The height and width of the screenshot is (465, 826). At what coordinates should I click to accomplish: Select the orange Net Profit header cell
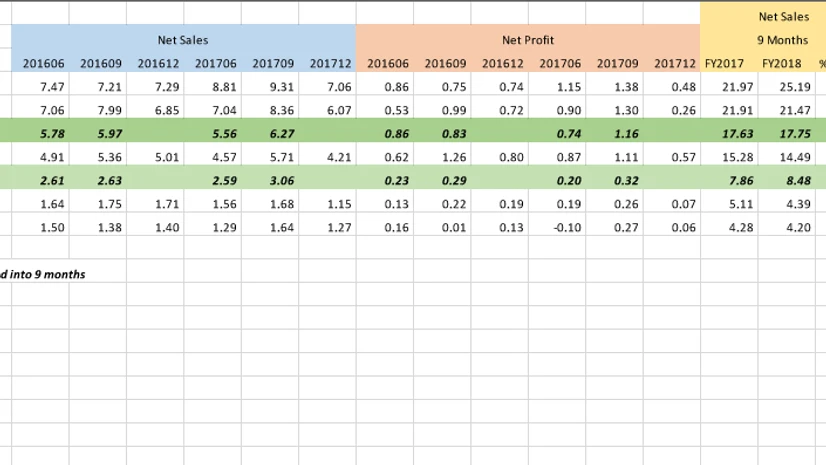pos(527,40)
